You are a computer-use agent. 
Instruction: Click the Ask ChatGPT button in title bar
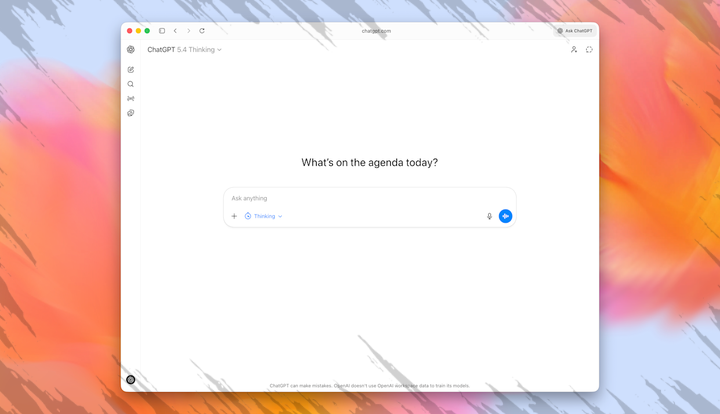575,31
